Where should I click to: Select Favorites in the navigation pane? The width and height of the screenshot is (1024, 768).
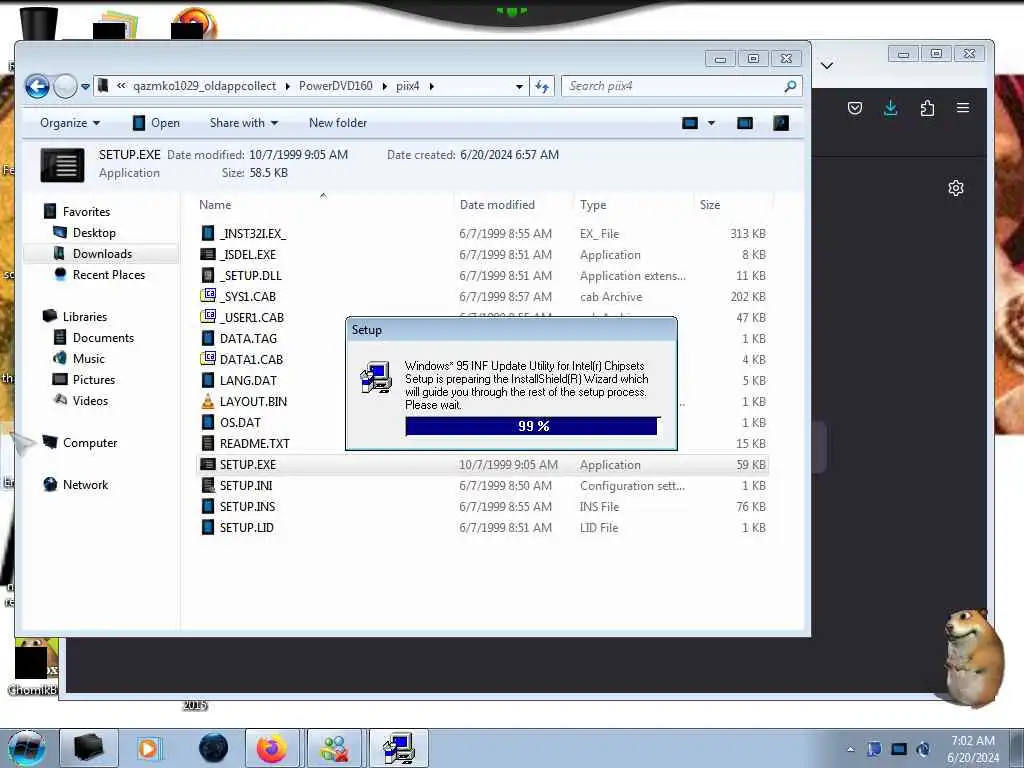click(x=86, y=212)
